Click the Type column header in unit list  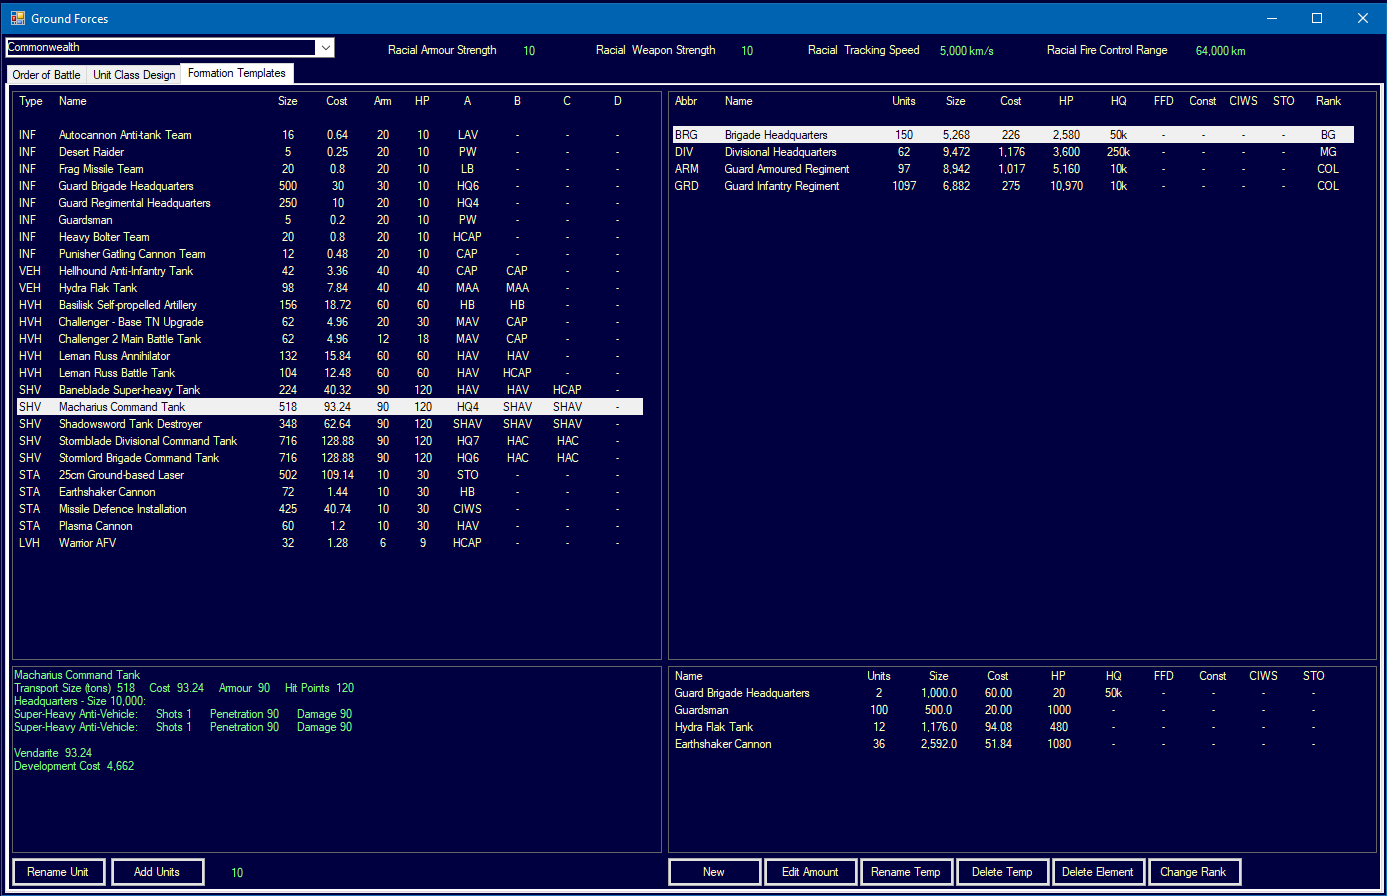pyautogui.click(x=31, y=101)
